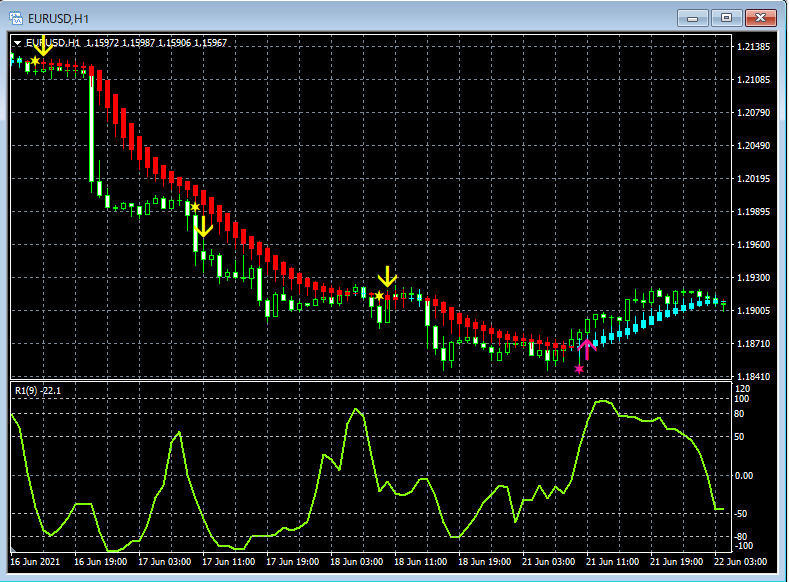Screen dimensions: 789x582
Task: Click the 16 Jun 2021 date label
Action: (x=35, y=561)
